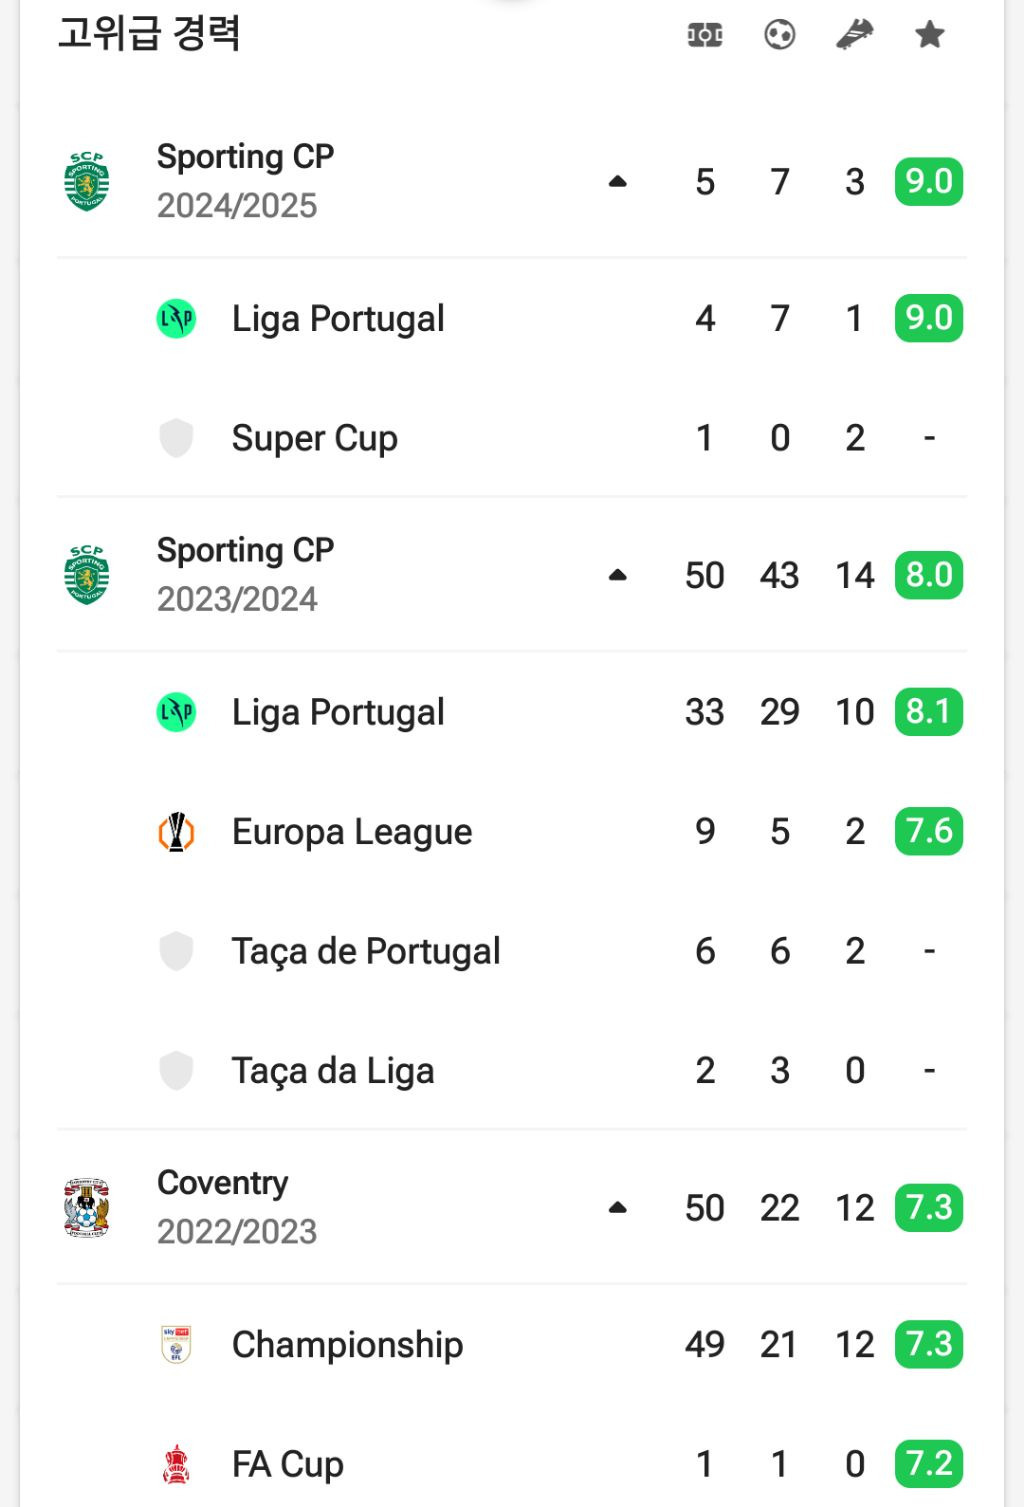The height and width of the screenshot is (1507, 1024).
Task: Click the matches played column icon
Action: [705, 35]
